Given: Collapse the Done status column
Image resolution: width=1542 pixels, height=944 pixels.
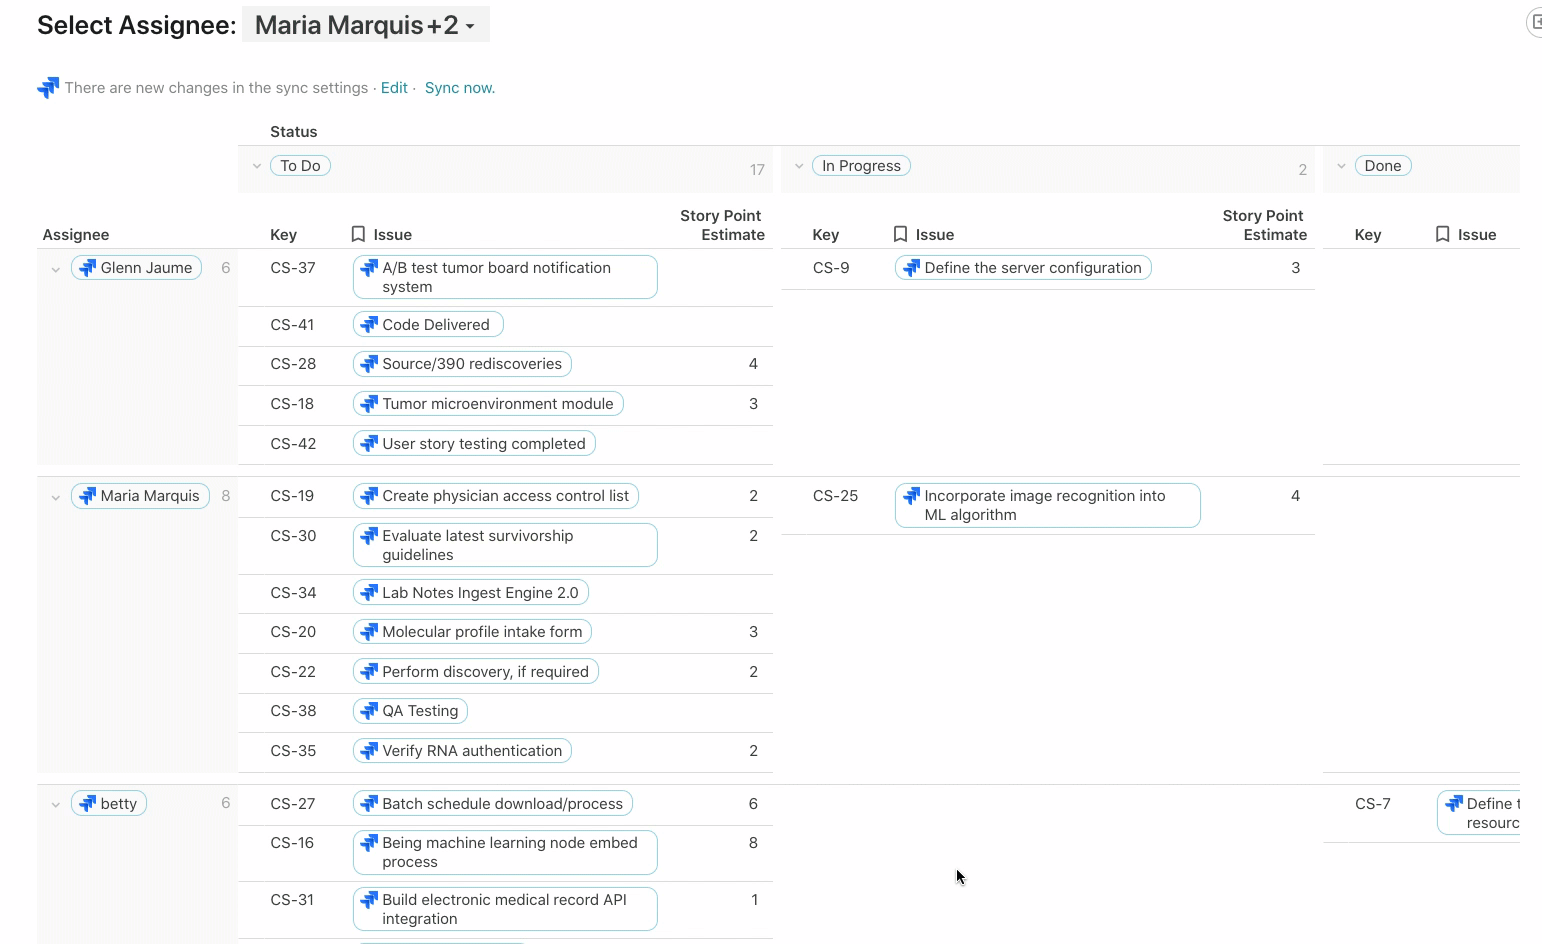Looking at the screenshot, I should pyautogui.click(x=1341, y=166).
